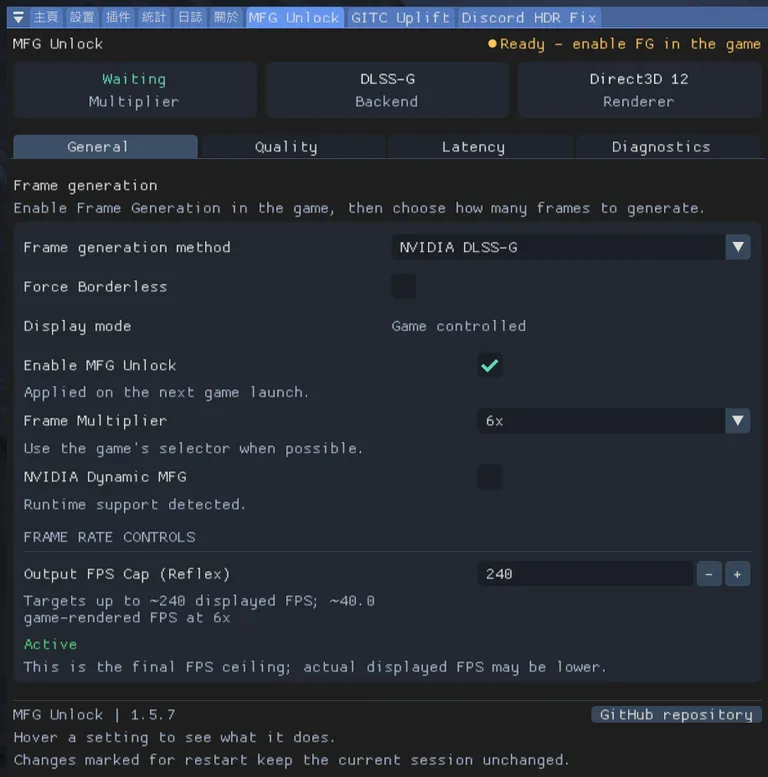Click the Waiting Multiplier status card
Image resolution: width=768 pixels, height=777 pixels.
[x=135, y=90]
